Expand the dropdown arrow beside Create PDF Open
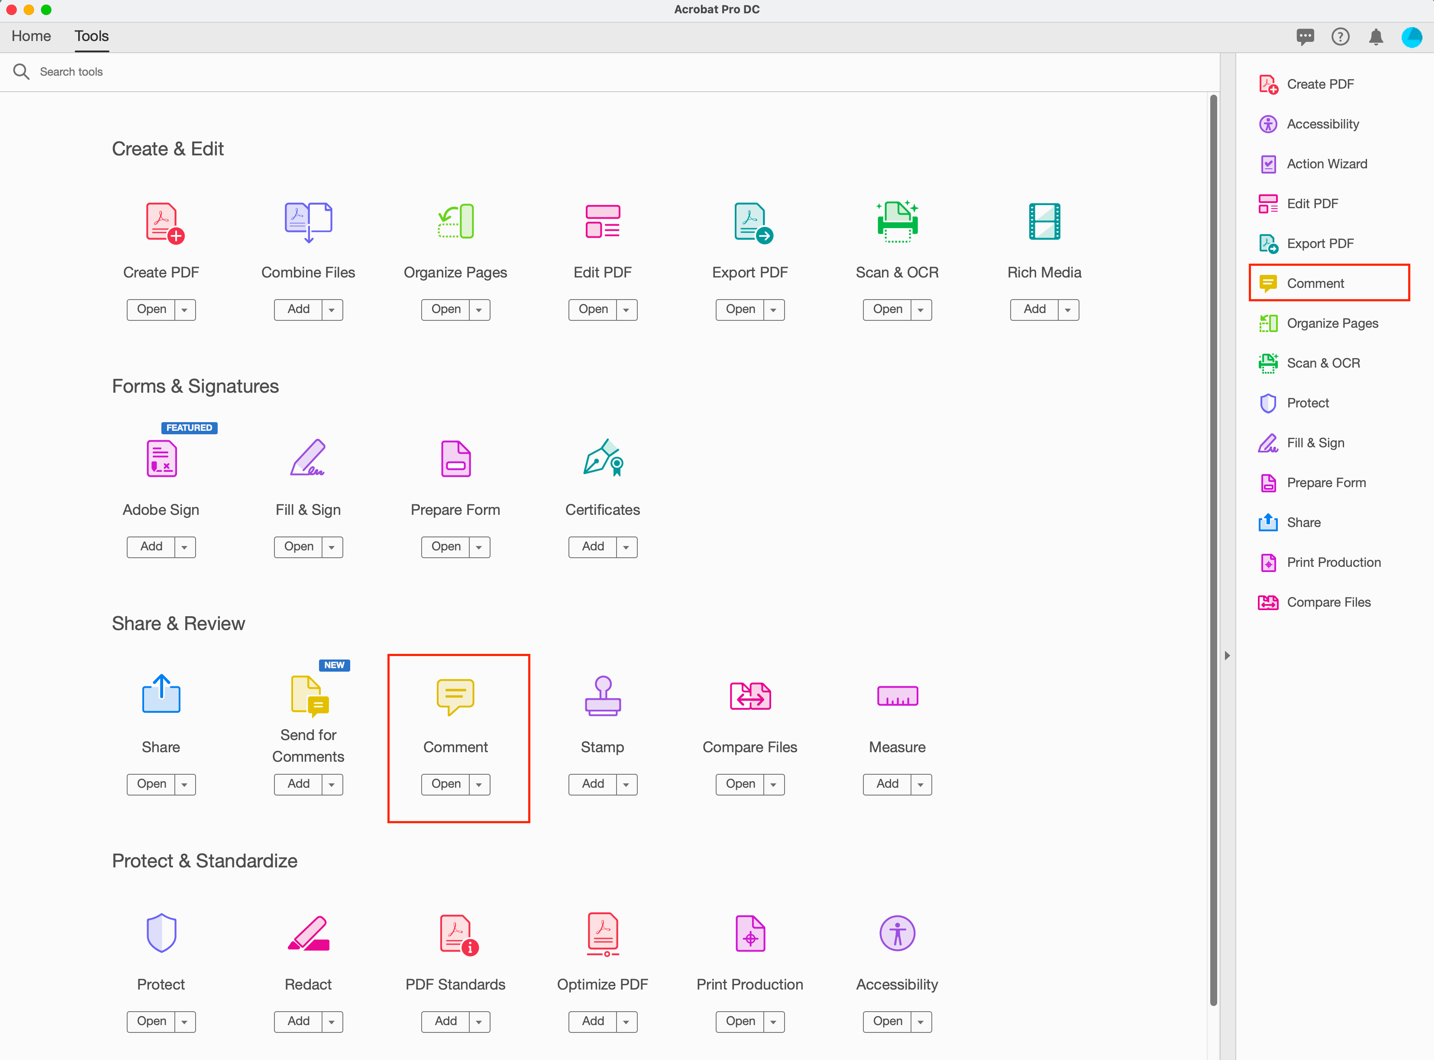The width and height of the screenshot is (1434, 1060). [x=185, y=310]
